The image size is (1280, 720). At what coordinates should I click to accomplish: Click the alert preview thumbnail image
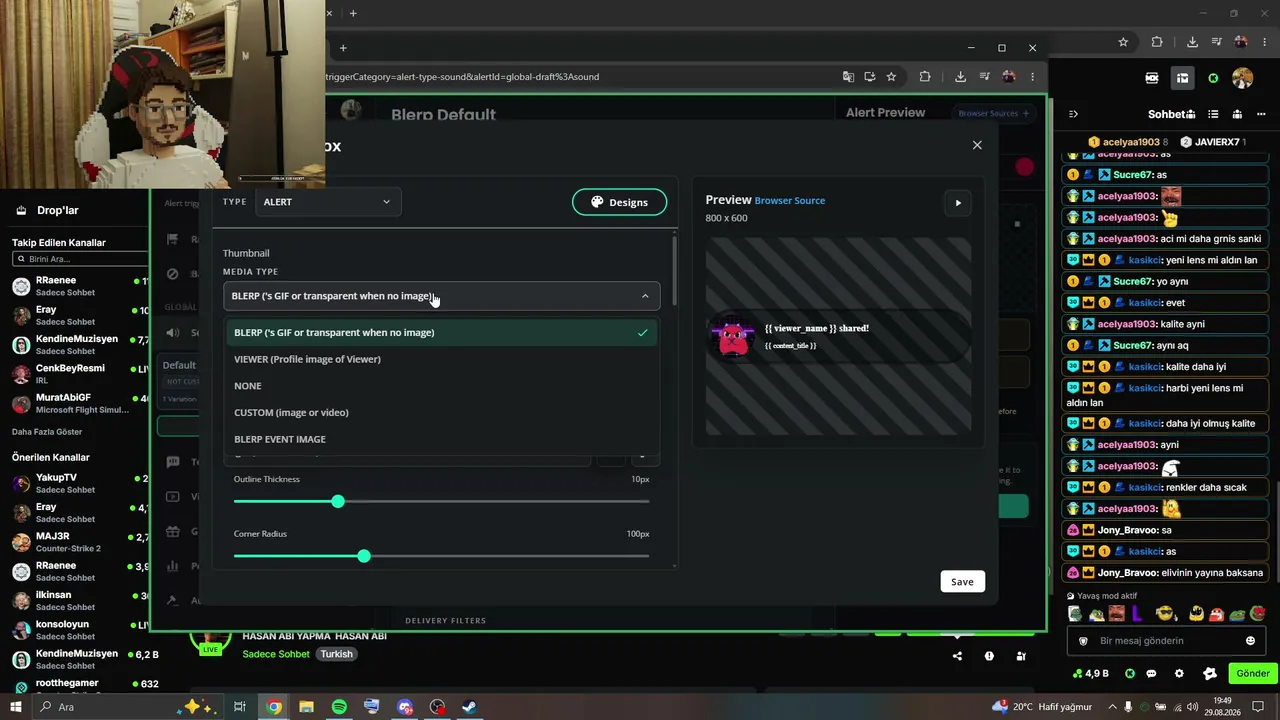[x=734, y=337]
